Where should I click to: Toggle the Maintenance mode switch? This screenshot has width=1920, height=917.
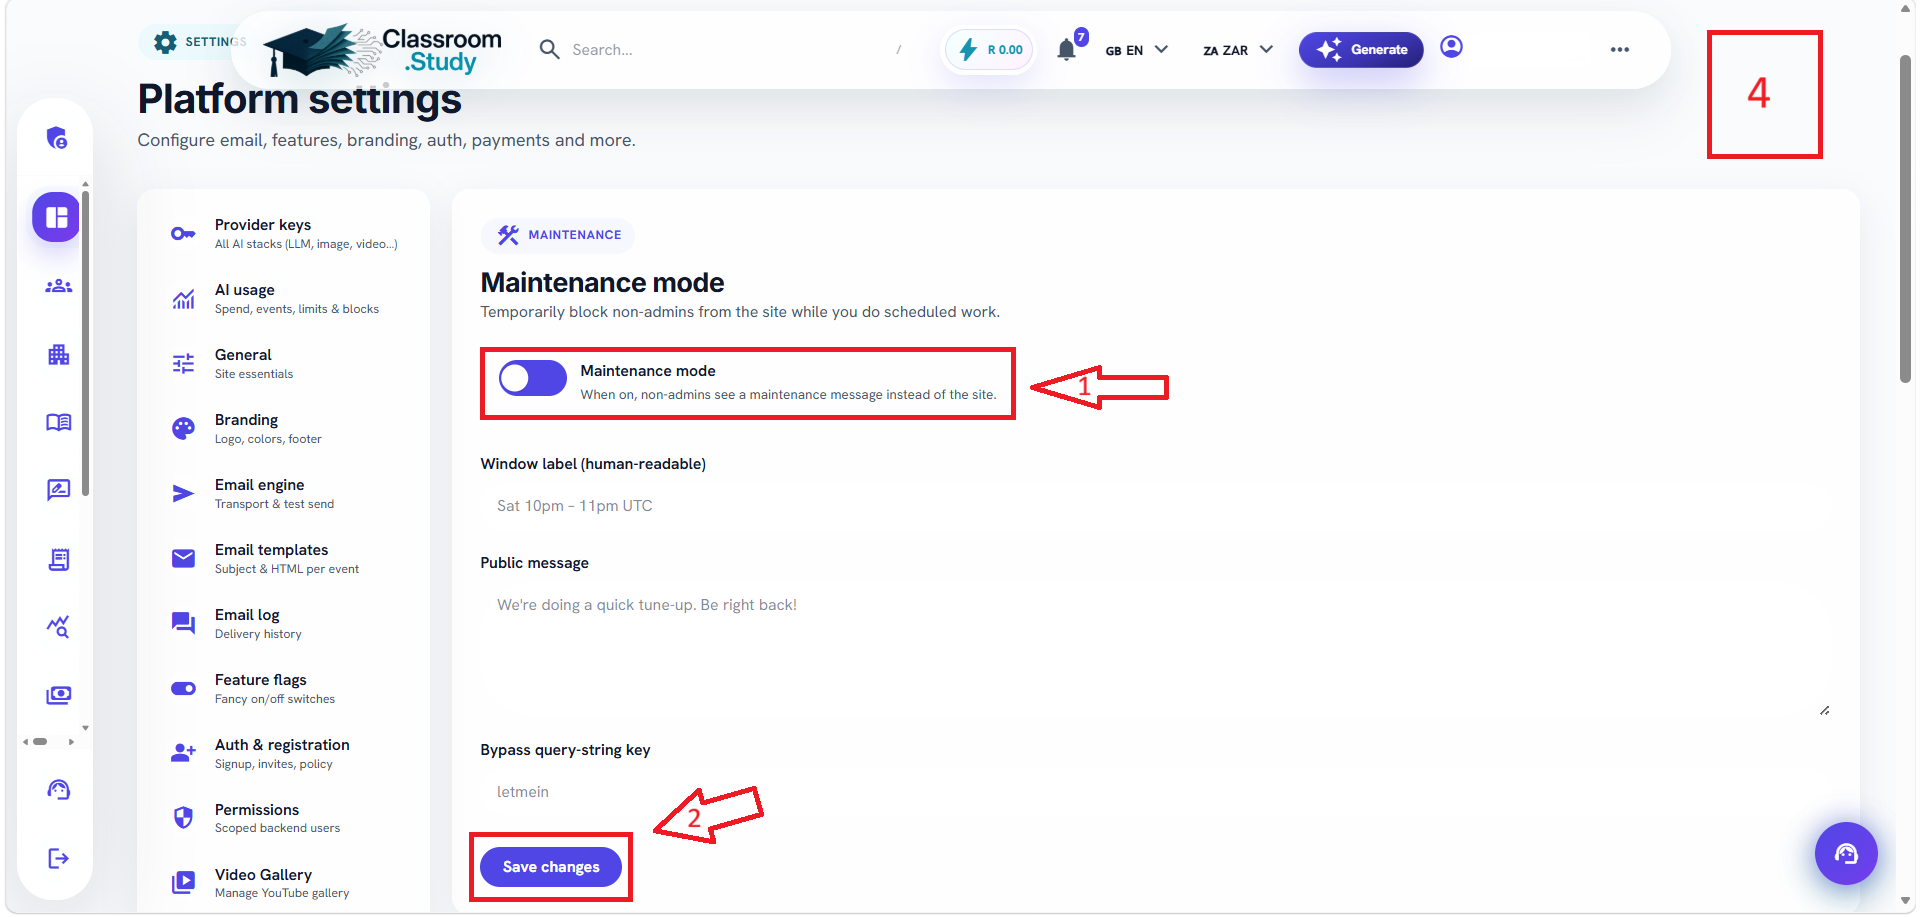533,378
